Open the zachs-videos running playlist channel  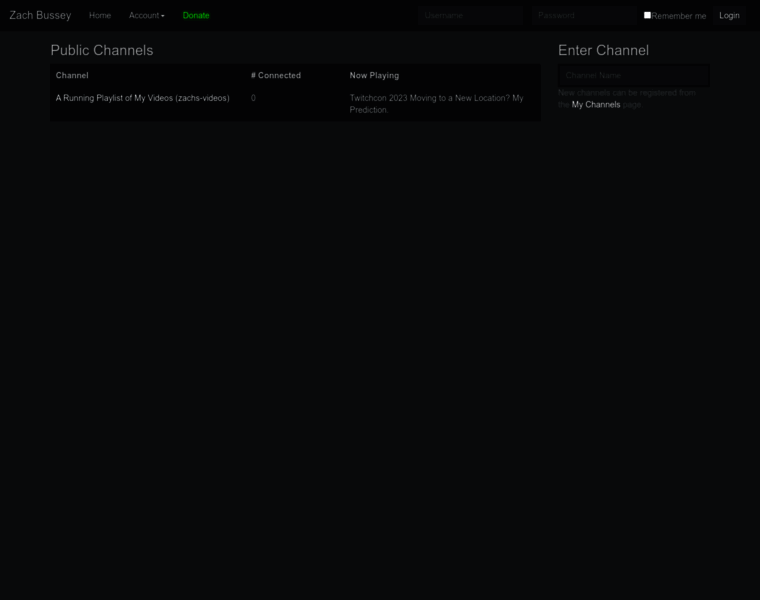tap(142, 98)
